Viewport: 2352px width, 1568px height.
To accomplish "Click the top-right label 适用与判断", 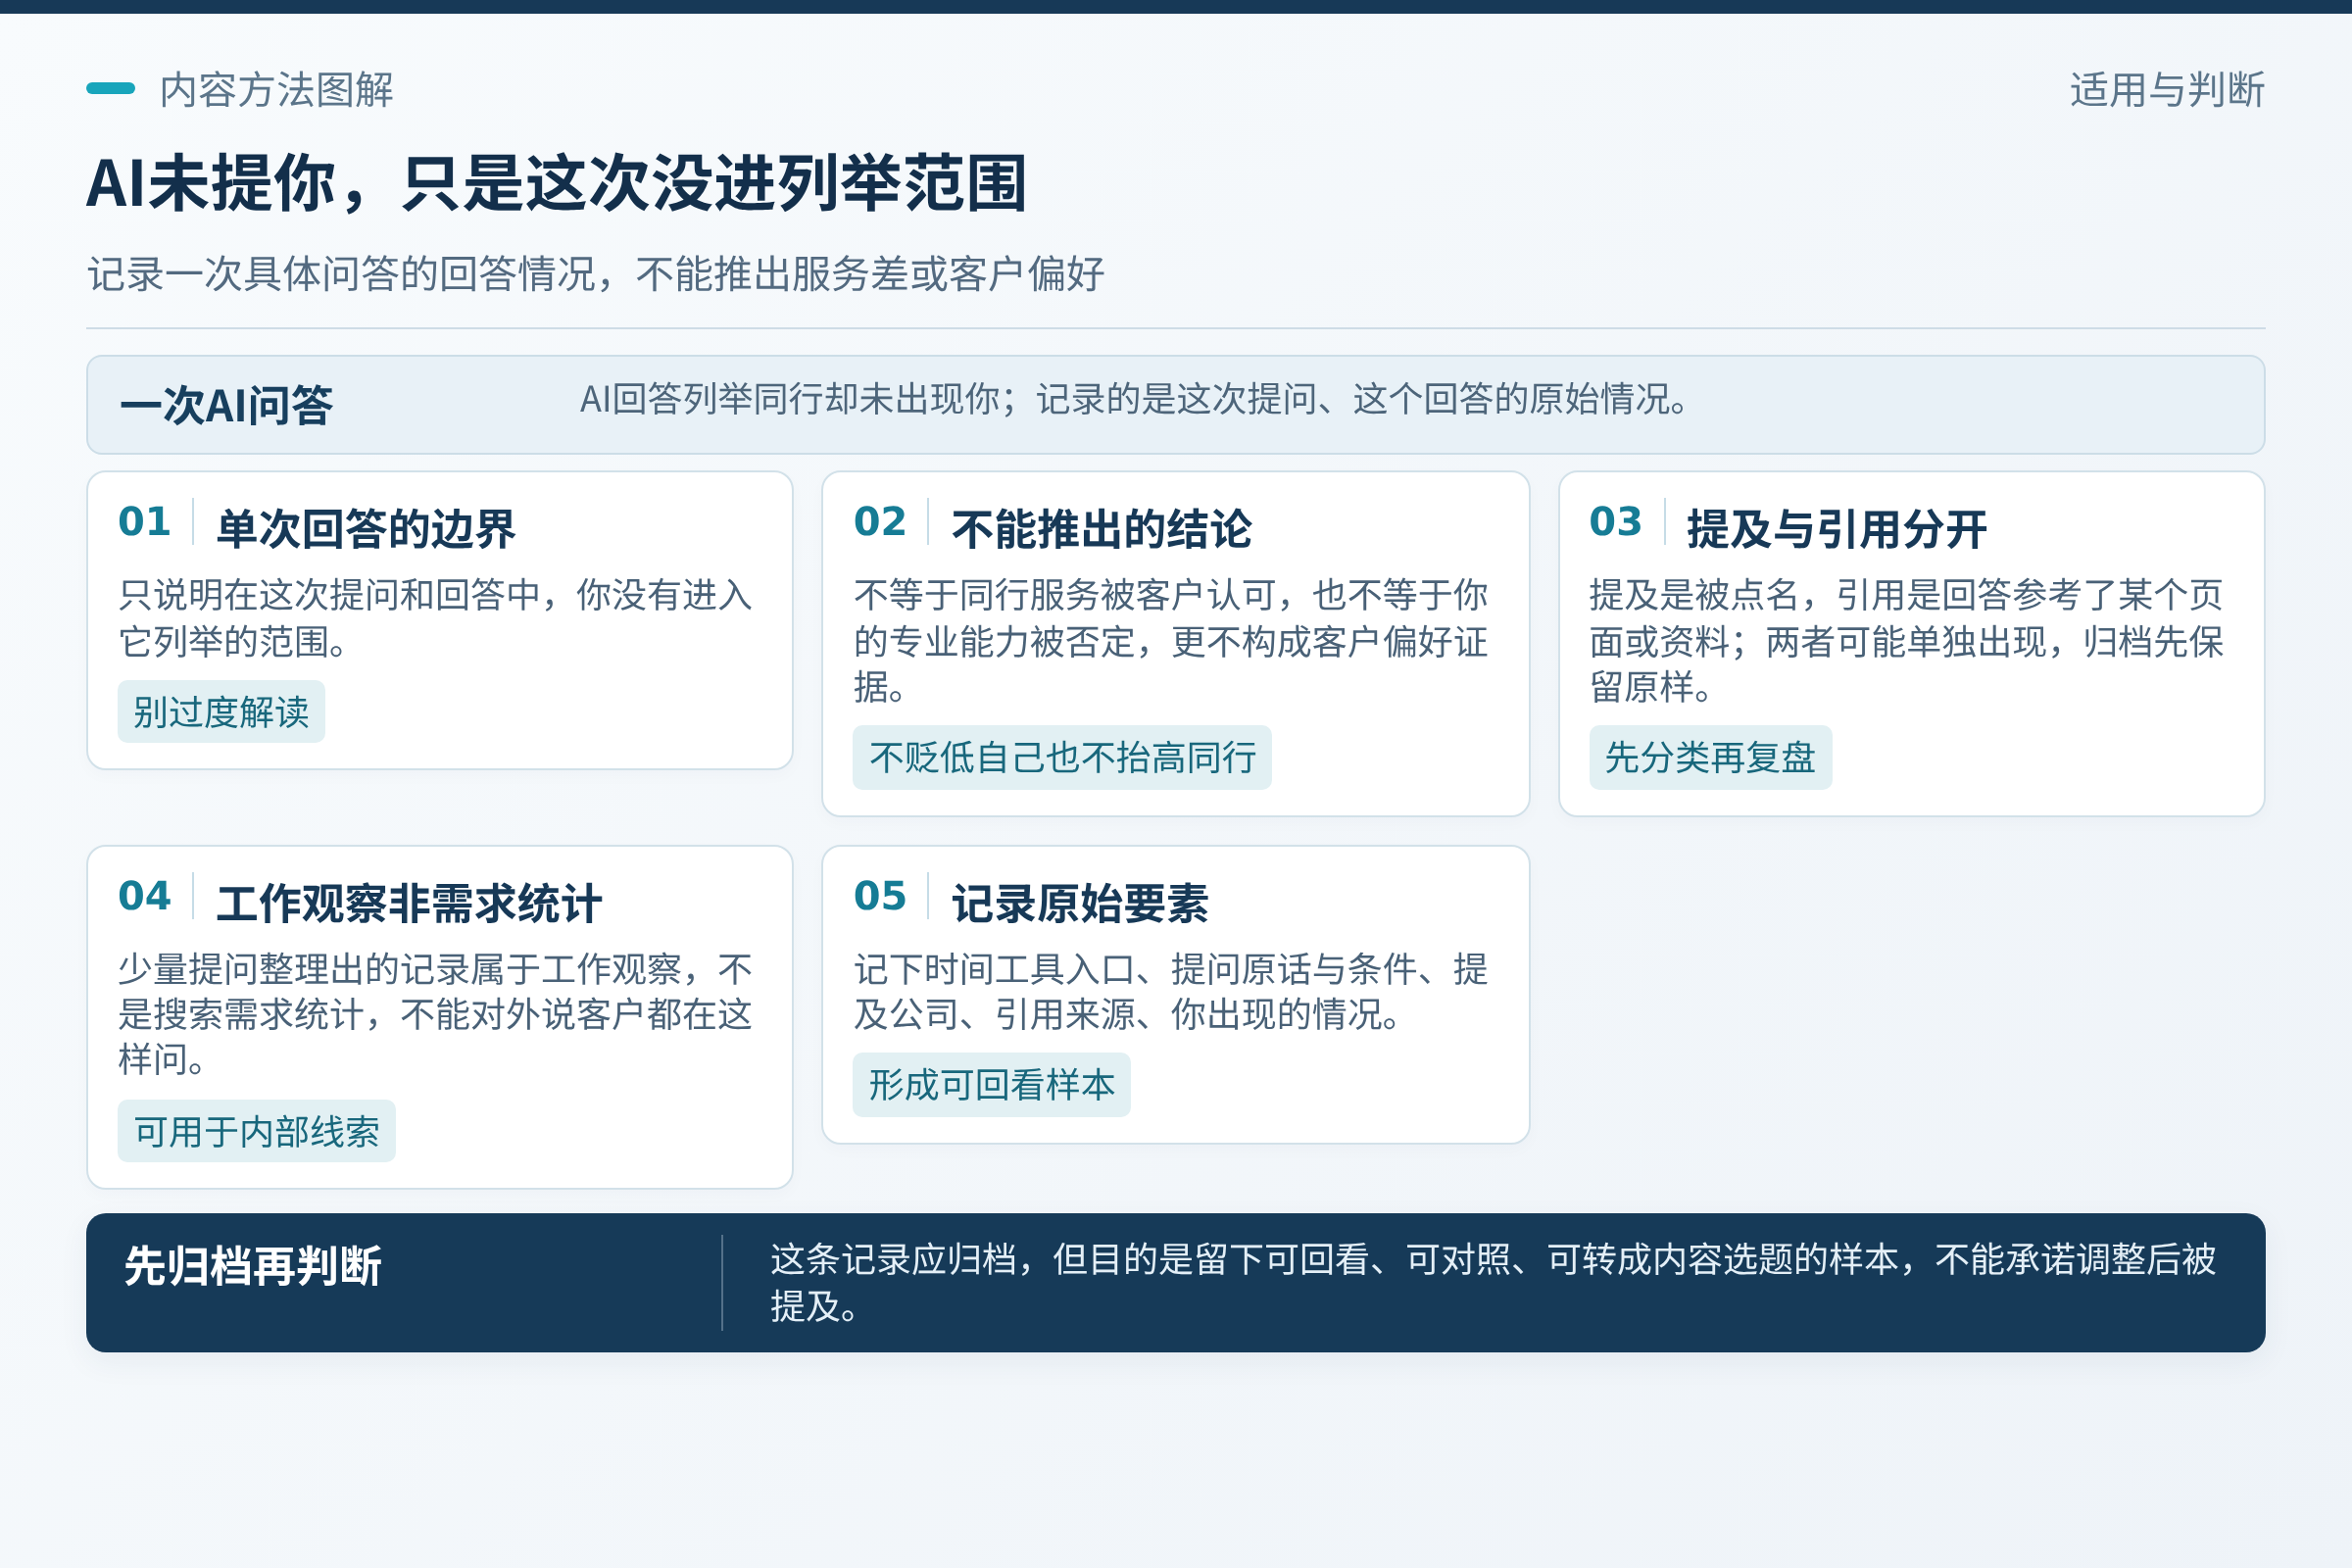I will point(2167,90).
